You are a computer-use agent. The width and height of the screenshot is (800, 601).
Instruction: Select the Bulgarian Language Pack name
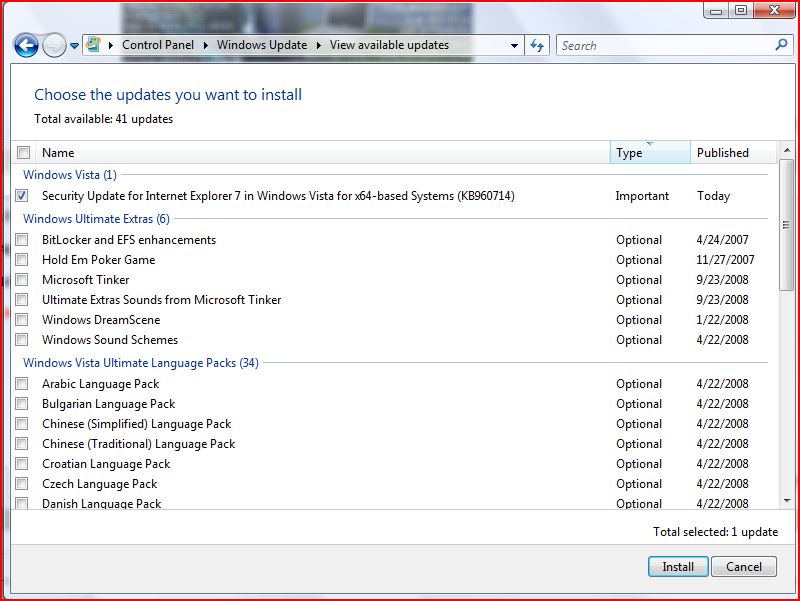(x=109, y=404)
